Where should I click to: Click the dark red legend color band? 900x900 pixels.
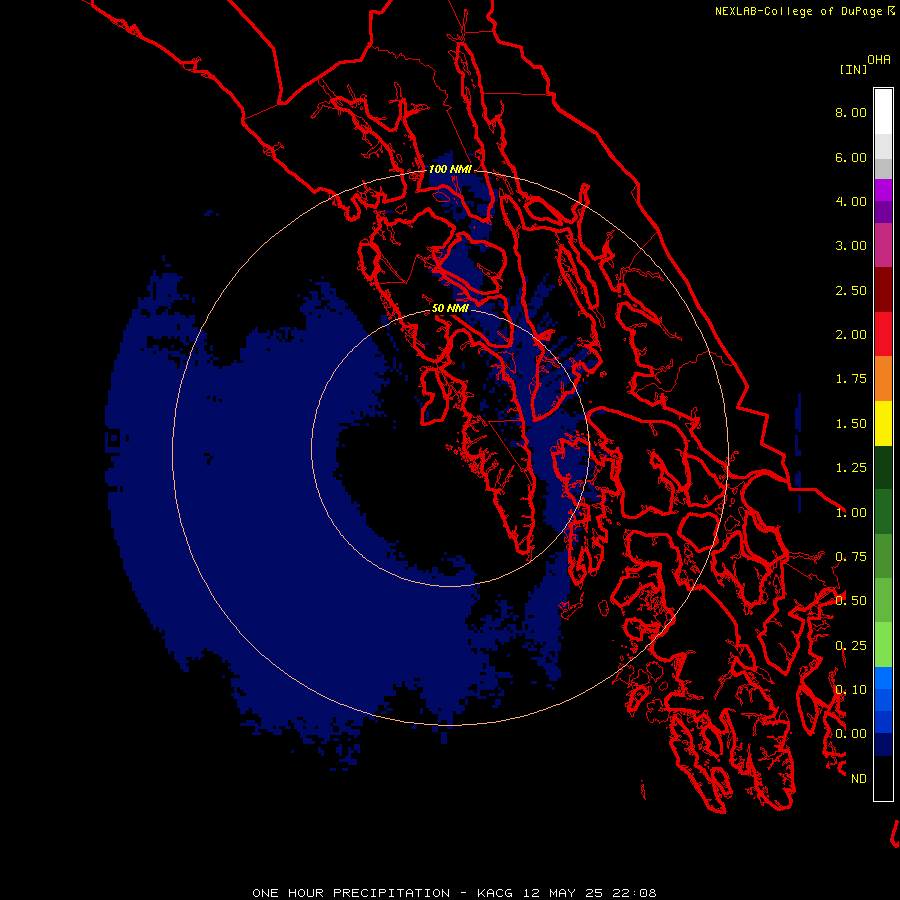pos(883,290)
